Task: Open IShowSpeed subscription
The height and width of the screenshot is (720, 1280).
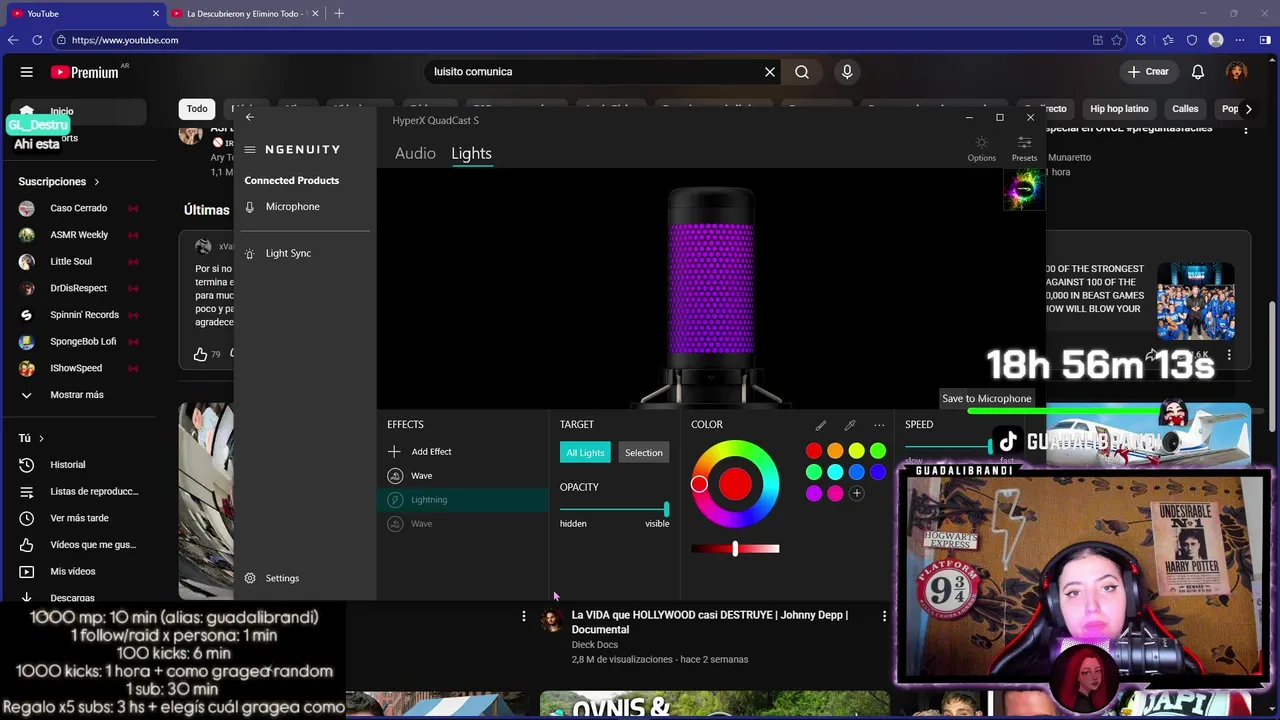Action: point(78,368)
